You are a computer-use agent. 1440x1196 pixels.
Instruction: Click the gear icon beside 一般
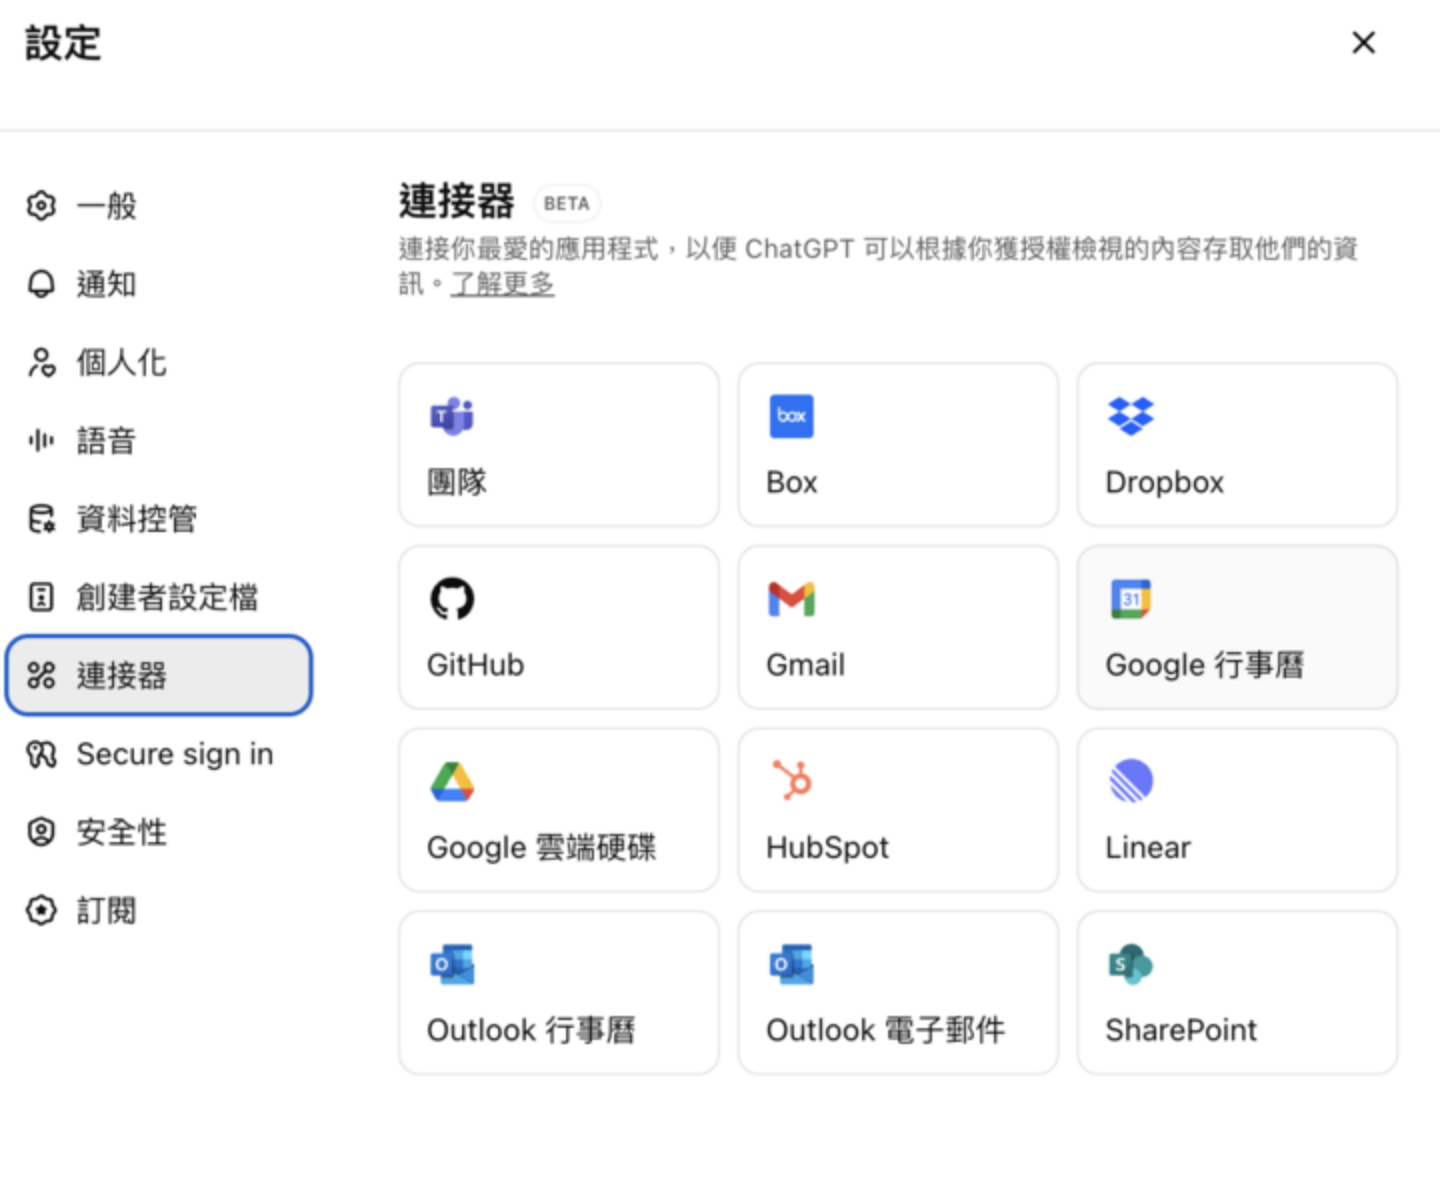pos(41,205)
